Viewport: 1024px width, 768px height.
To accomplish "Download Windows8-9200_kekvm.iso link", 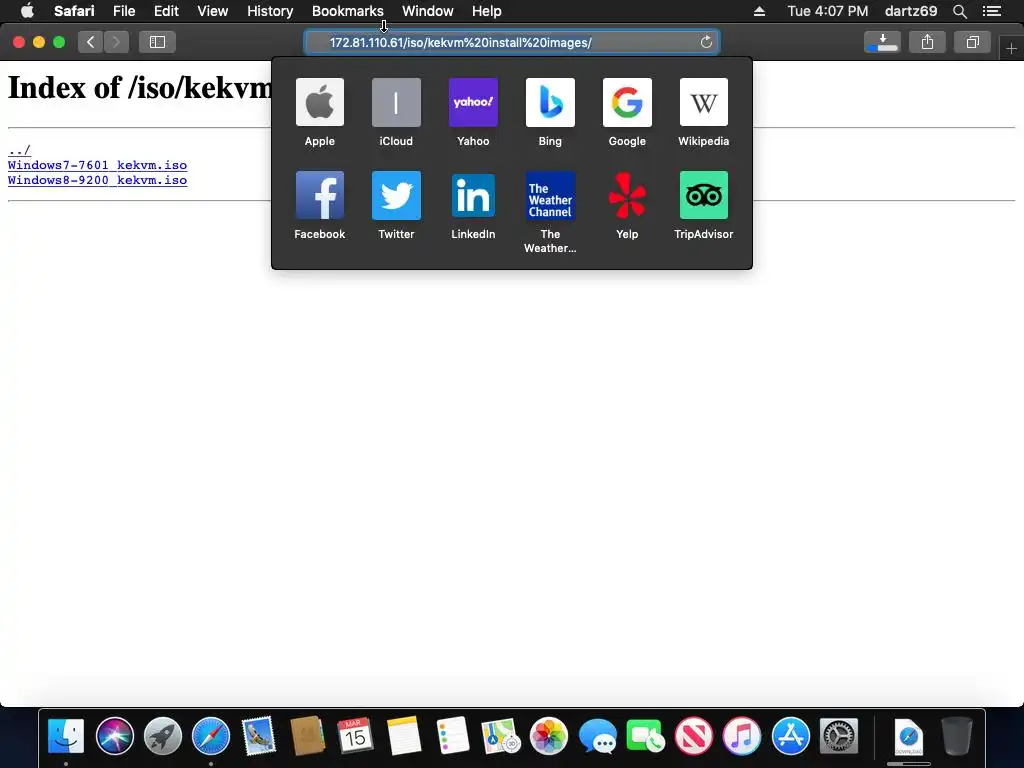I will [97, 180].
